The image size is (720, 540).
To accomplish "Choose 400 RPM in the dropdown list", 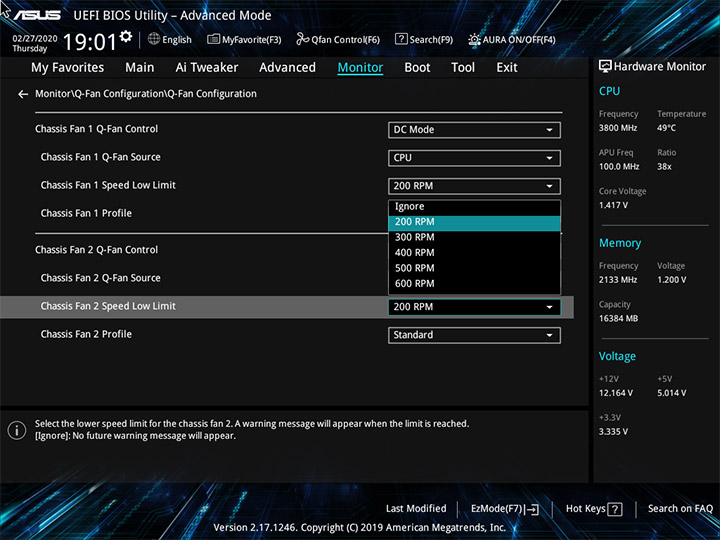I will pyautogui.click(x=474, y=253).
